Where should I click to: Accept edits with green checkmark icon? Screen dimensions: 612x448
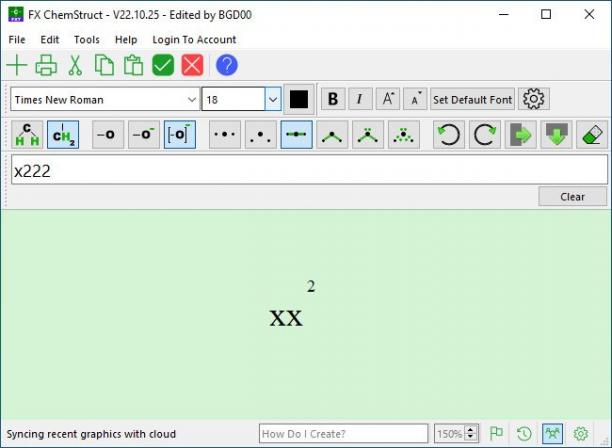[x=163, y=65]
